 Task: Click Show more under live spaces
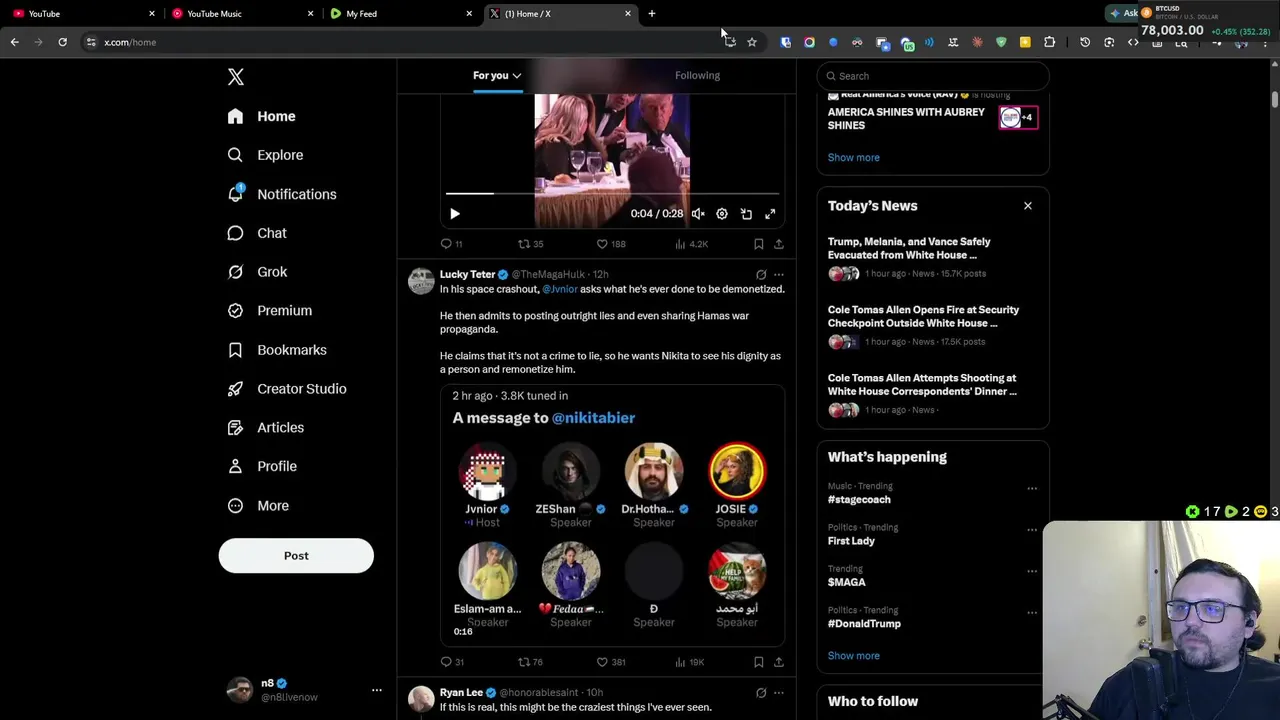pos(853,157)
